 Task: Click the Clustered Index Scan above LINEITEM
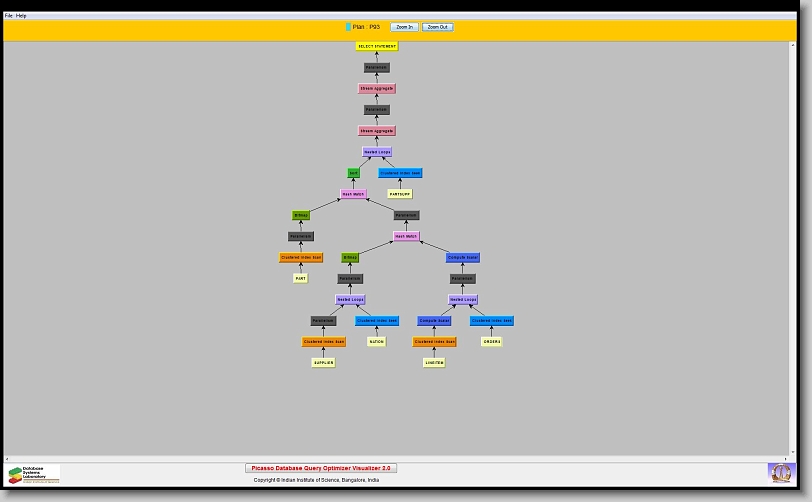click(x=434, y=342)
